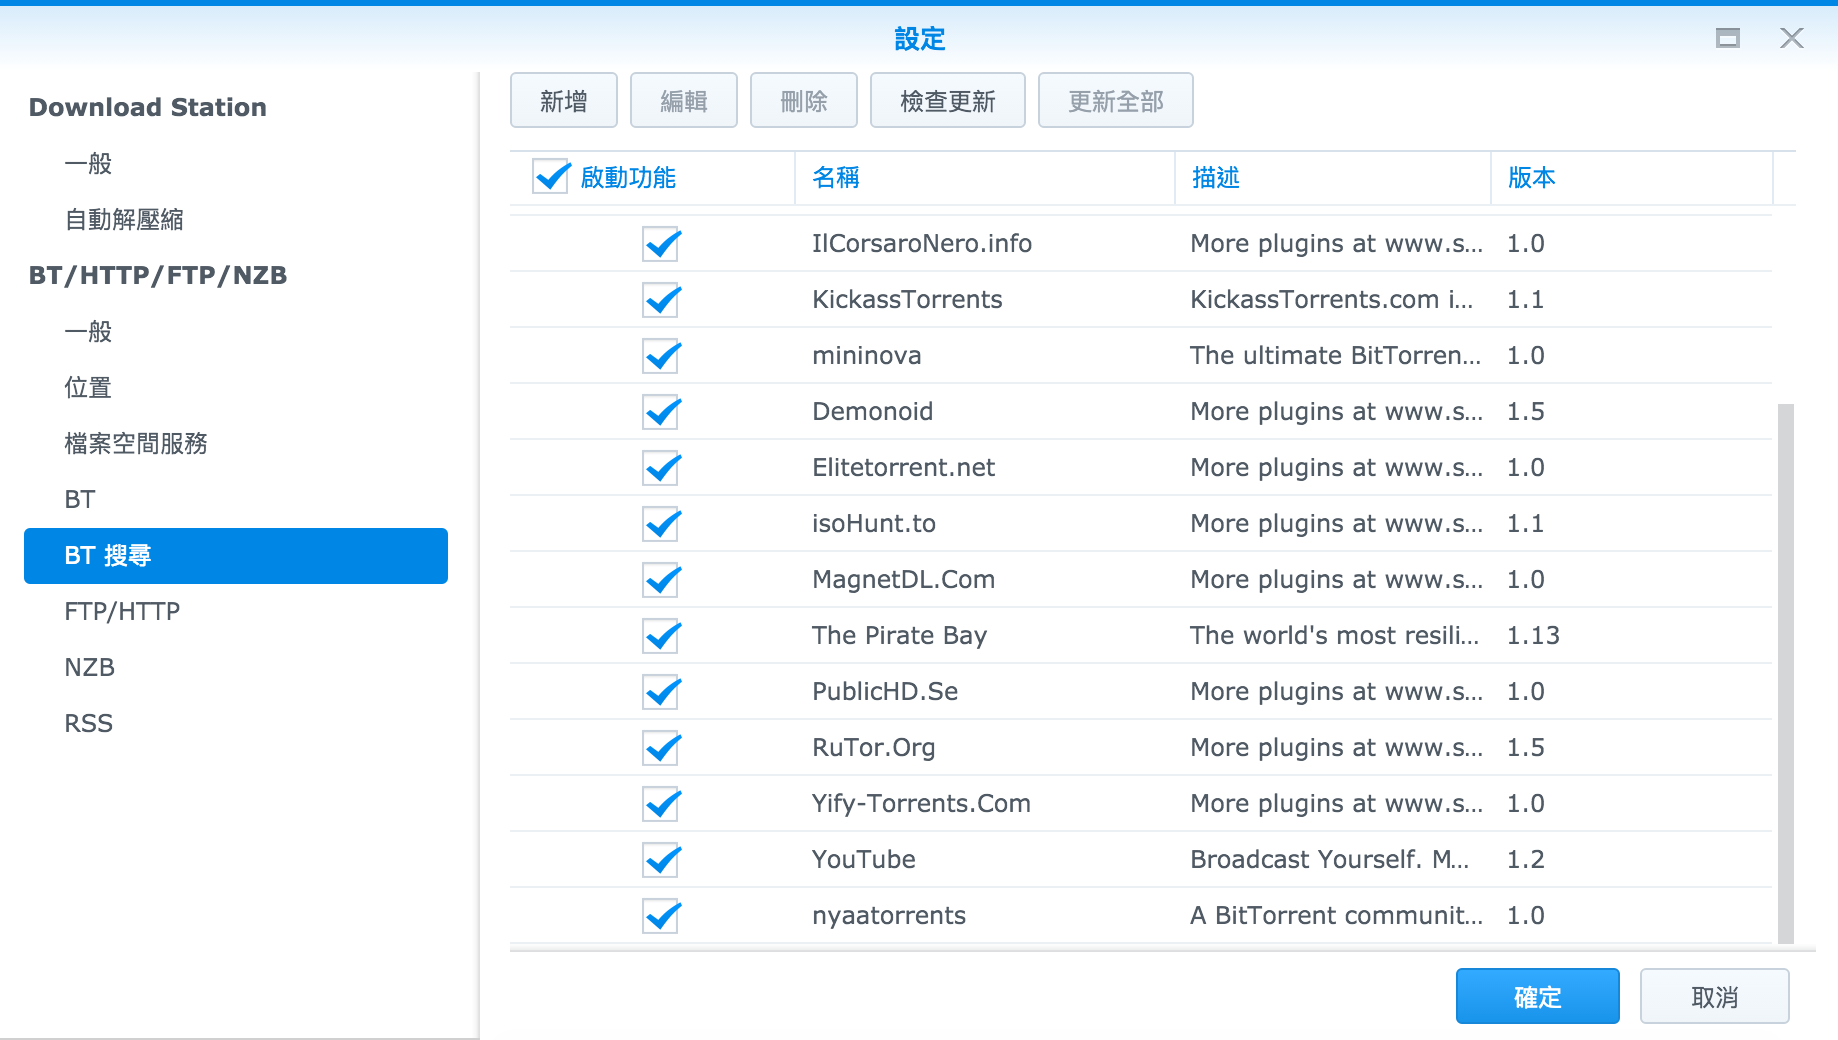Disable the mininova plugin checkbox
The image size is (1838, 1040).
[x=661, y=356]
